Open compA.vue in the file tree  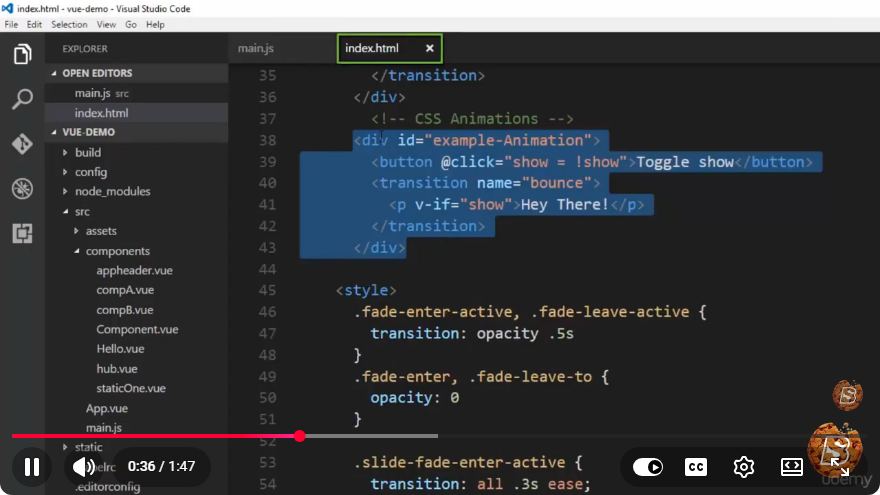click(125, 290)
